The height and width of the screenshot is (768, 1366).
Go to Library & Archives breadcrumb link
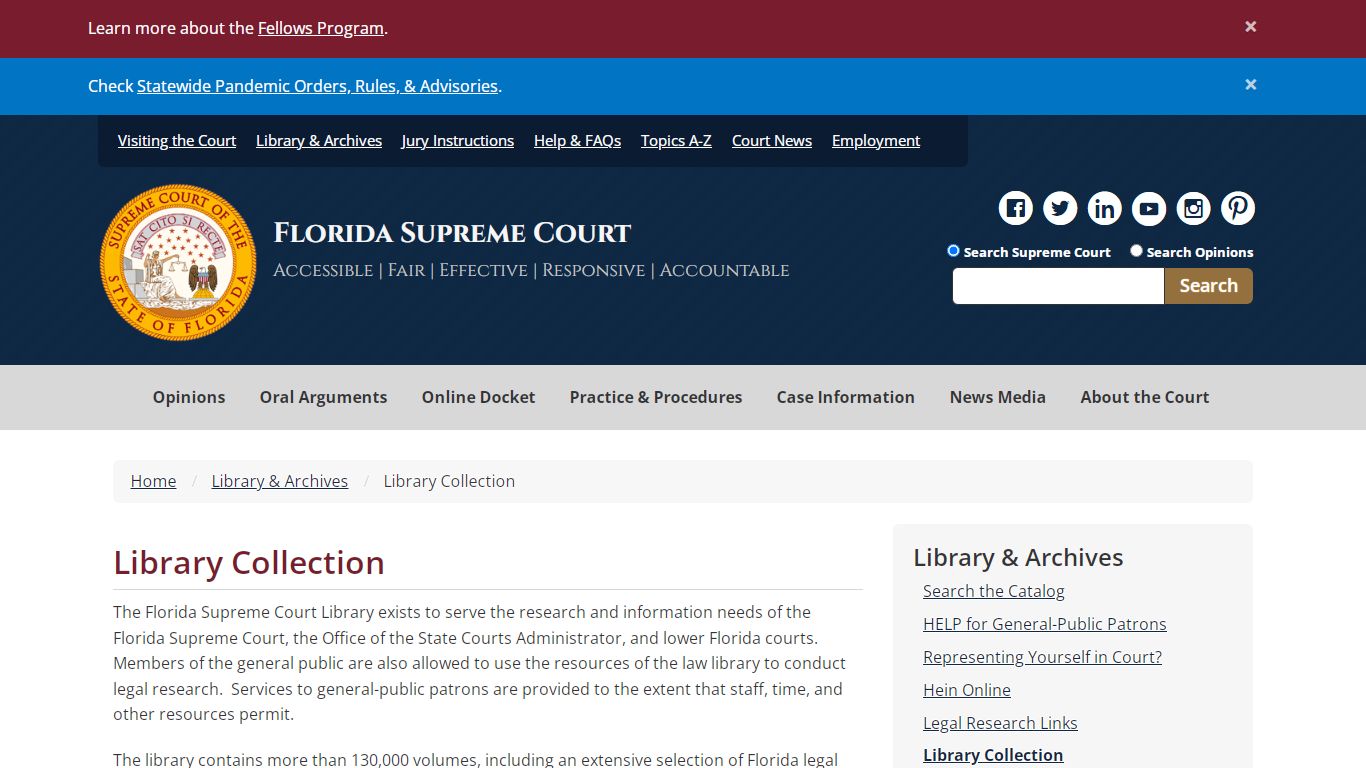pos(280,481)
